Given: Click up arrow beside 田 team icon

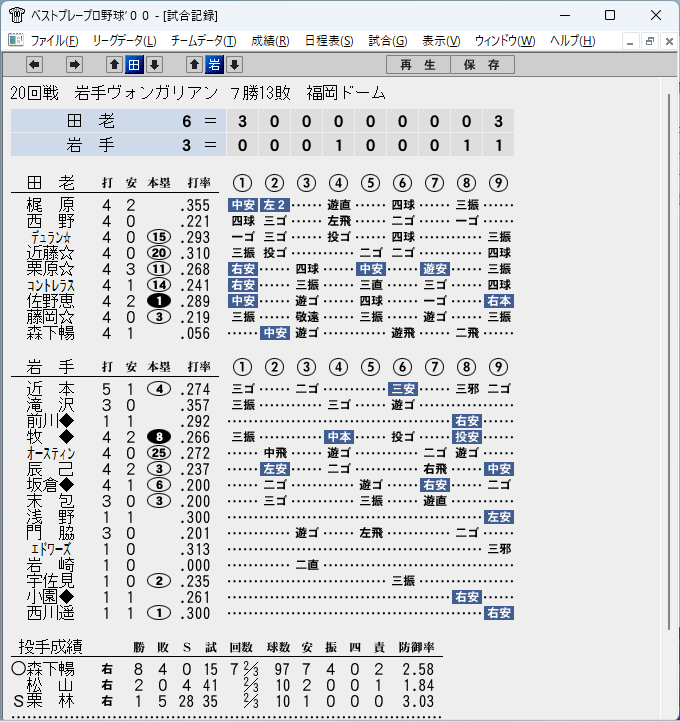Looking at the screenshot, I should 114,65.
